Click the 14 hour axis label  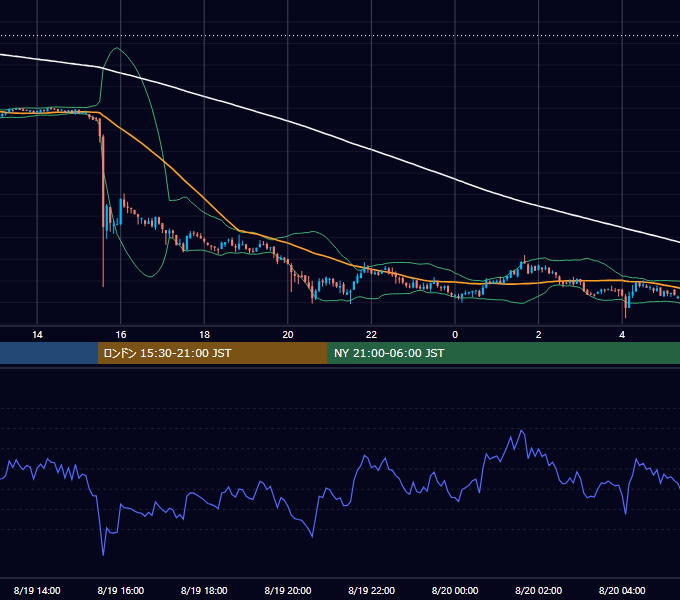pyautogui.click(x=37, y=335)
